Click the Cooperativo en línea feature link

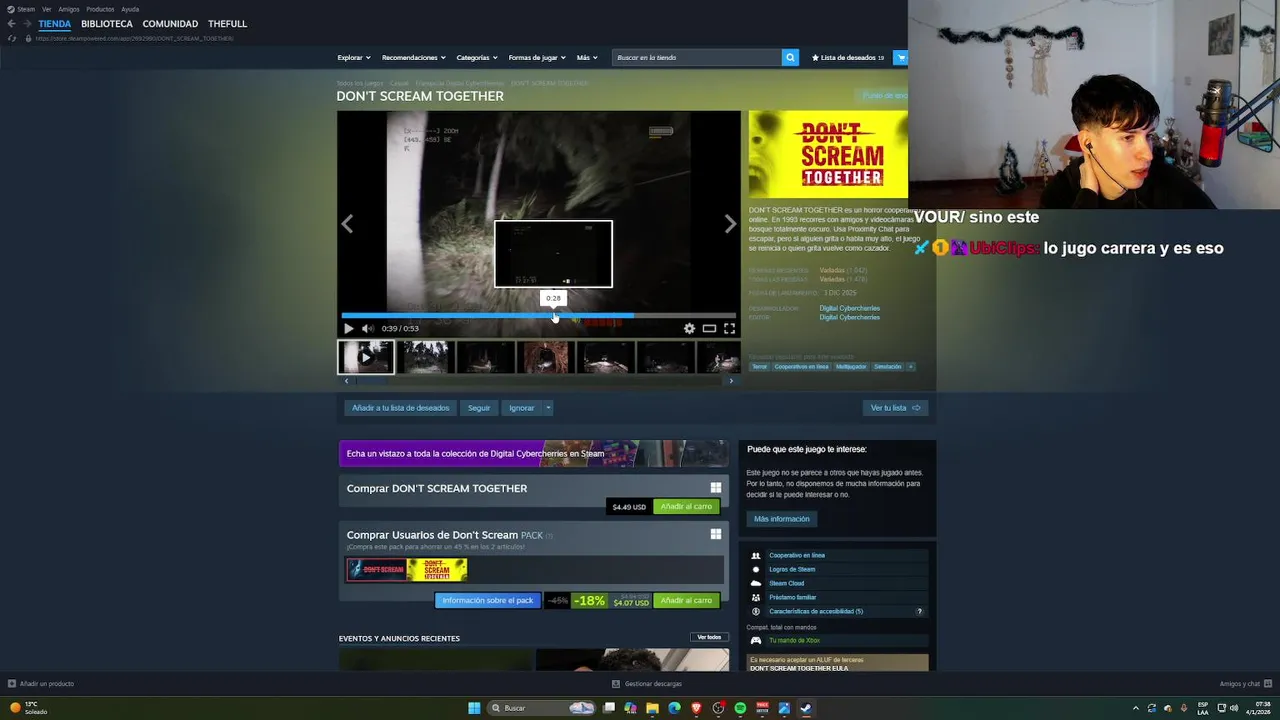click(x=797, y=555)
